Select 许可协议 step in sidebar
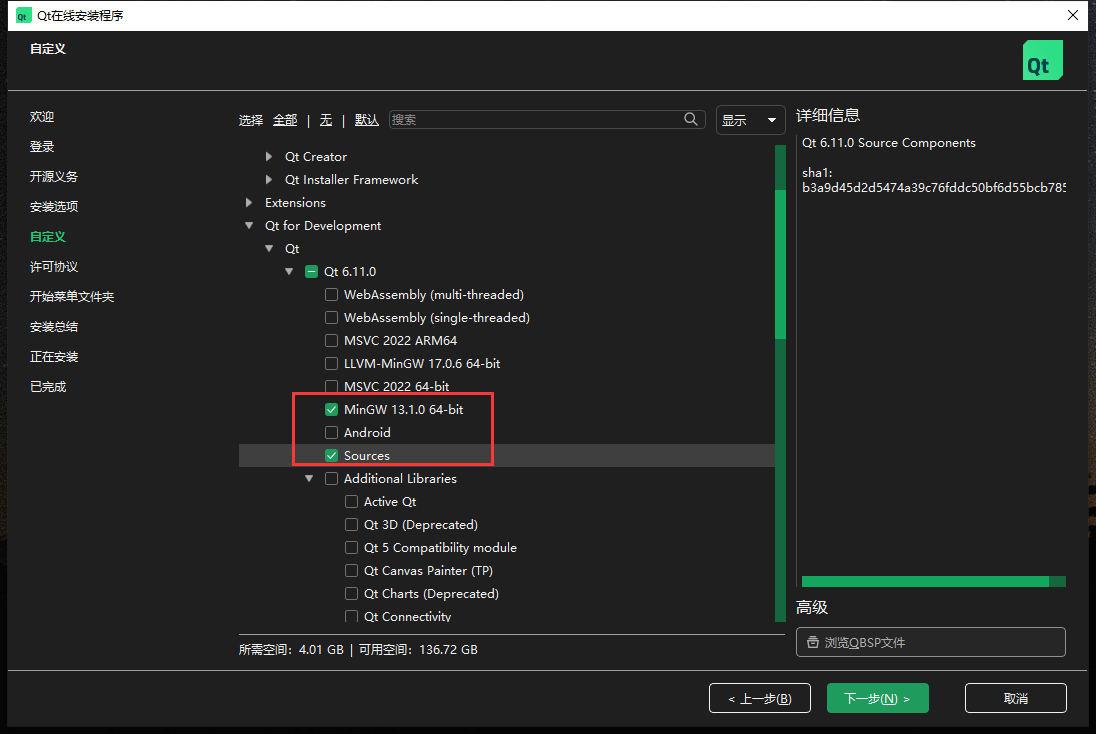Image resolution: width=1096 pixels, height=734 pixels. (x=54, y=267)
